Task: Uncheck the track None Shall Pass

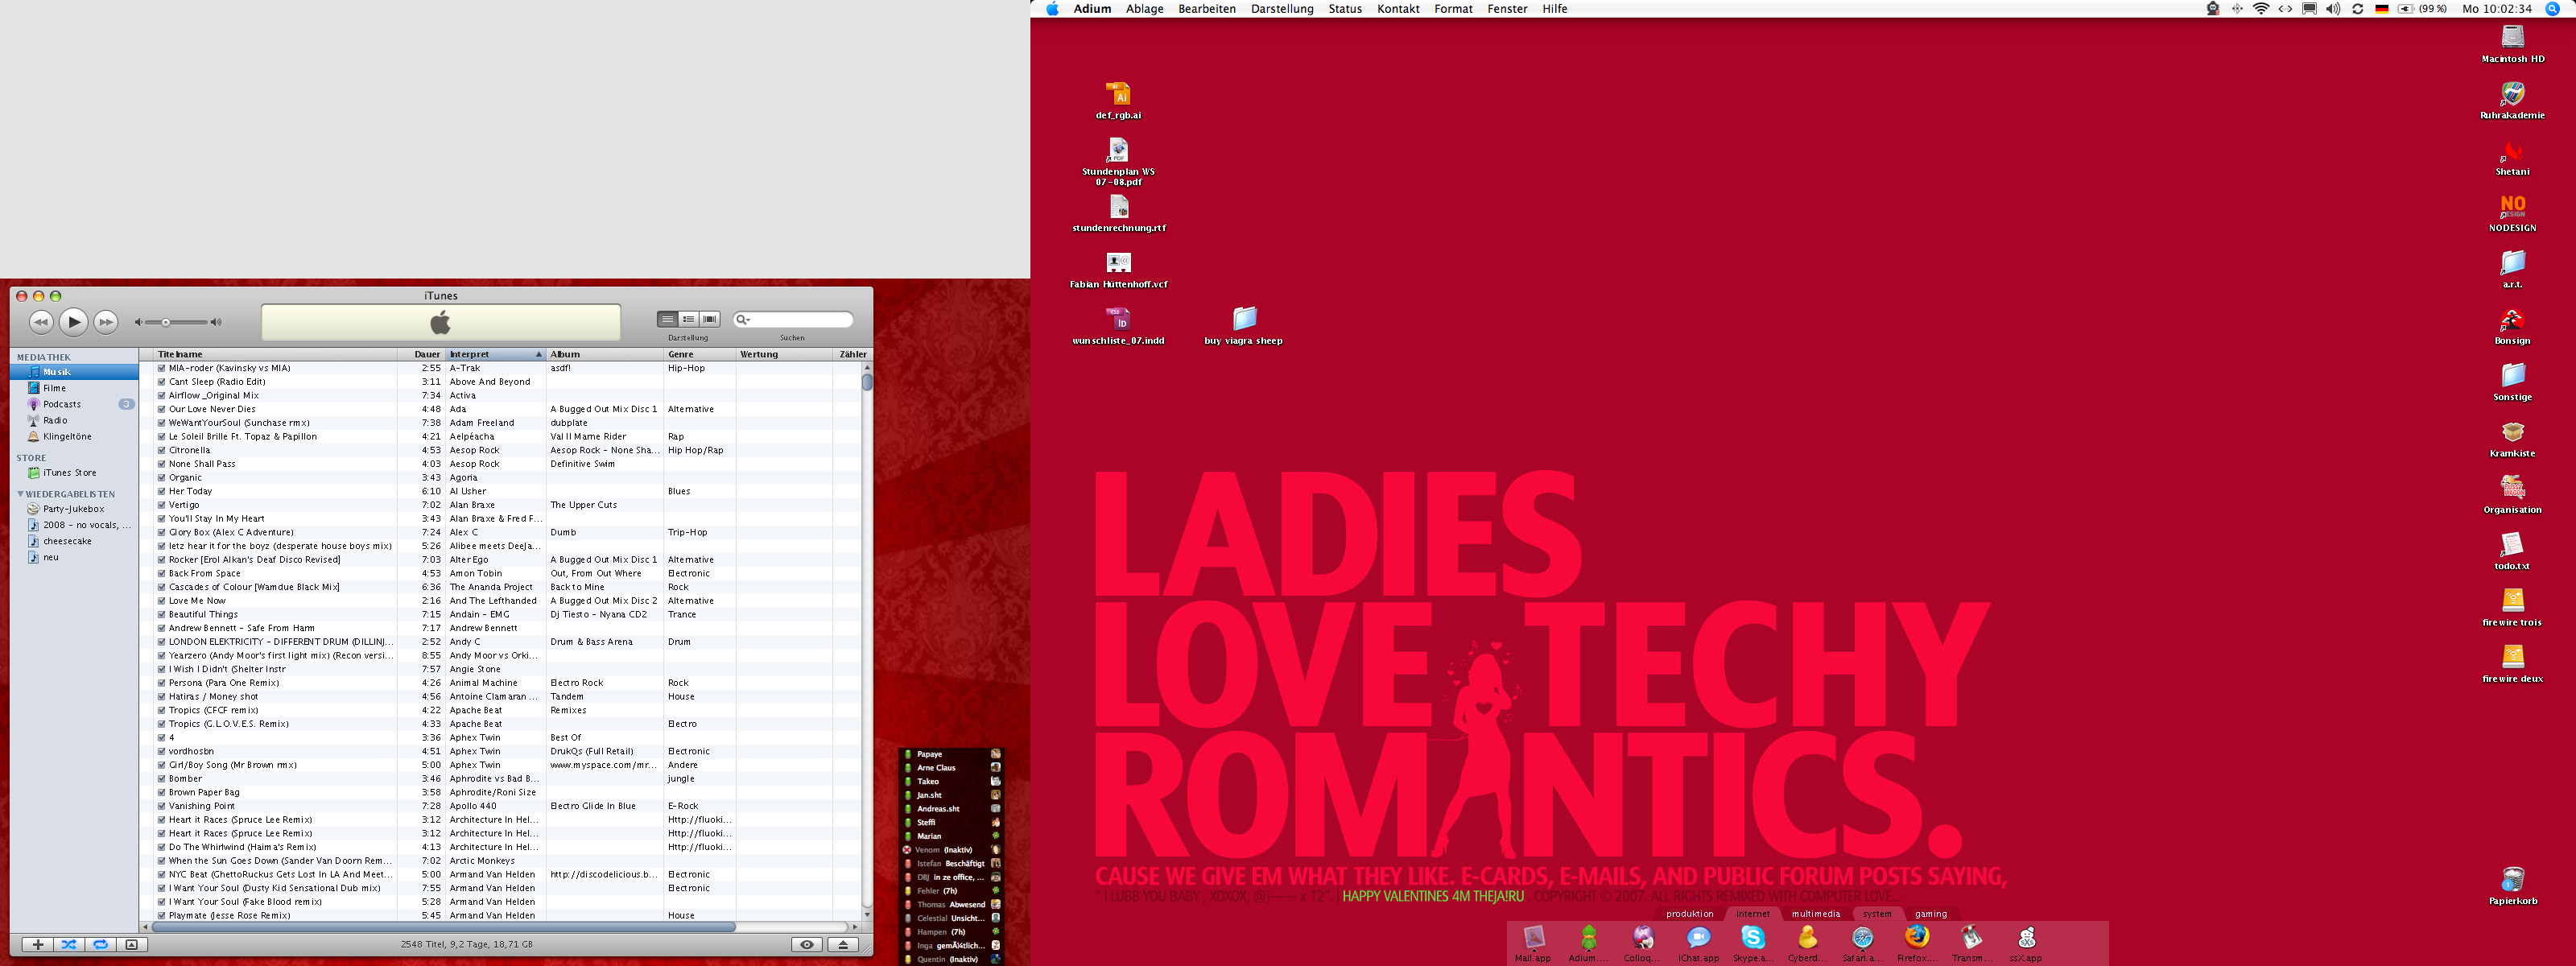Action: tap(161, 464)
